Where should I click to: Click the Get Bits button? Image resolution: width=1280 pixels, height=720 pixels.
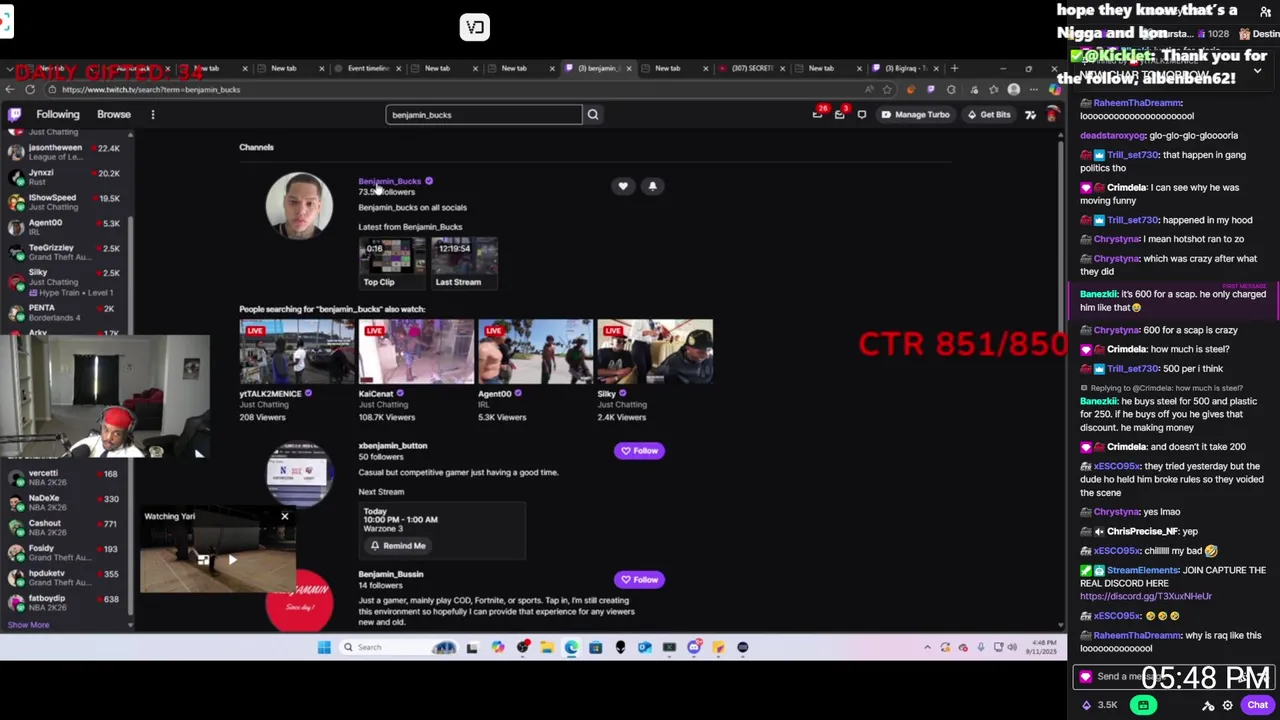click(x=989, y=114)
